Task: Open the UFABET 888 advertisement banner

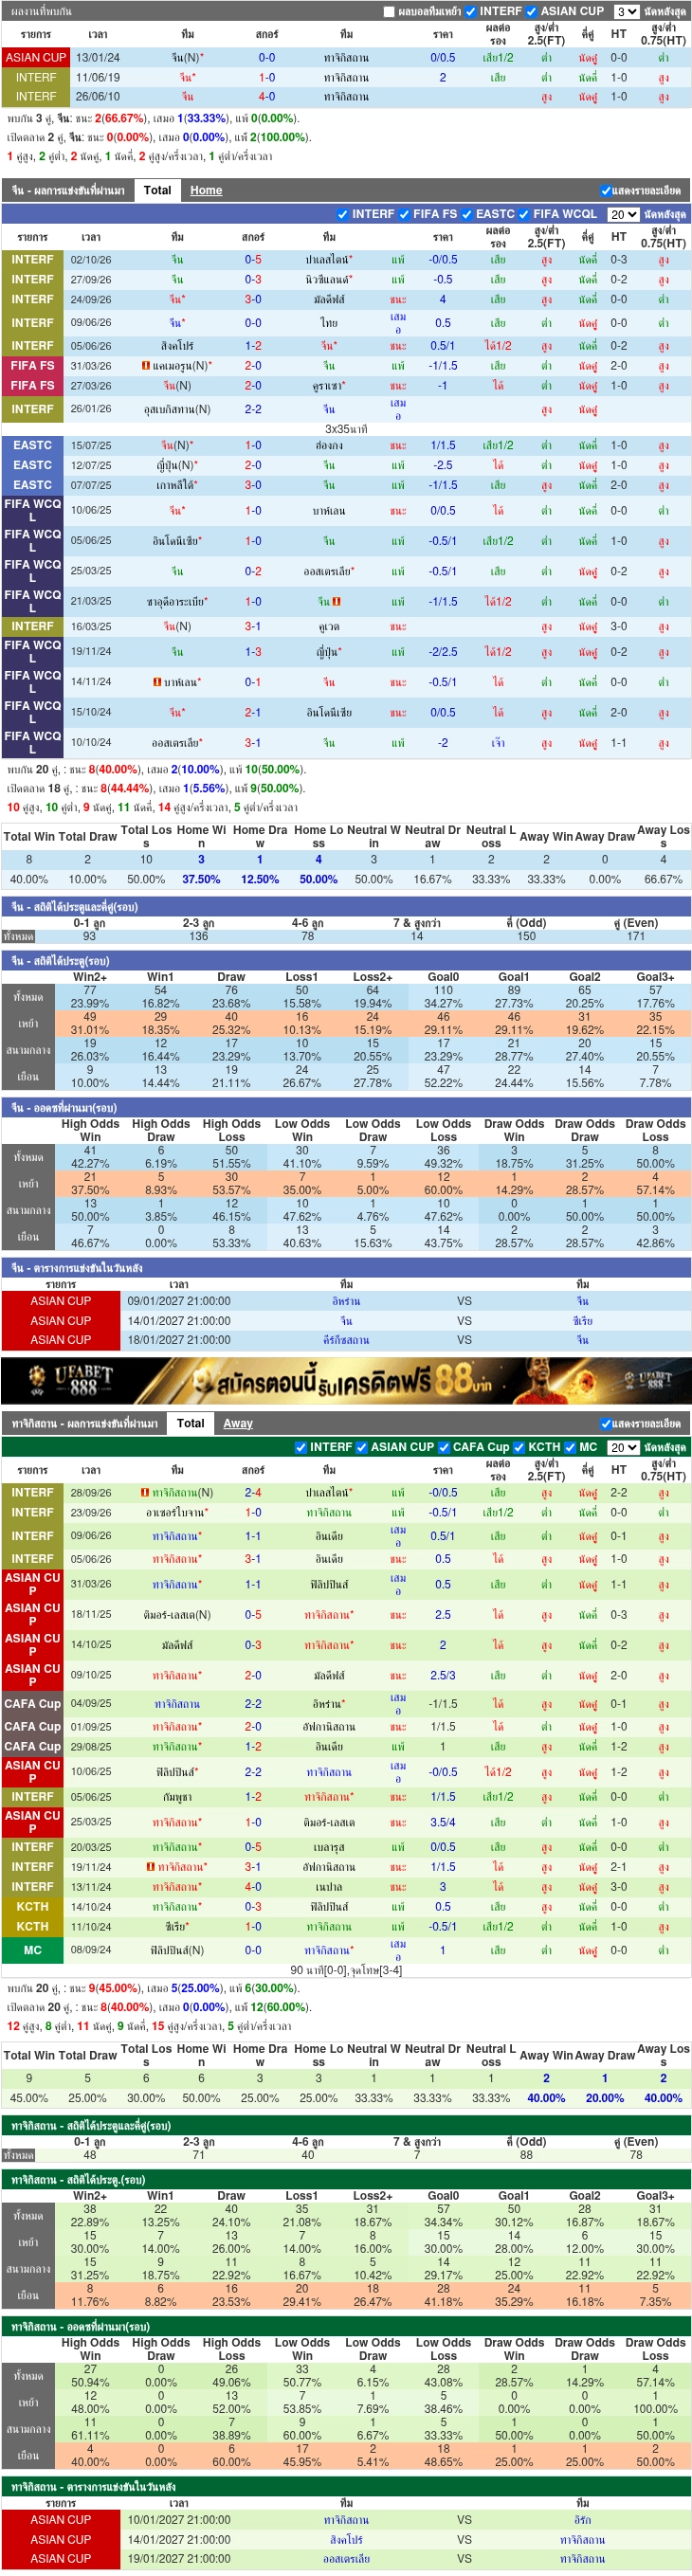Action: click(346, 1381)
